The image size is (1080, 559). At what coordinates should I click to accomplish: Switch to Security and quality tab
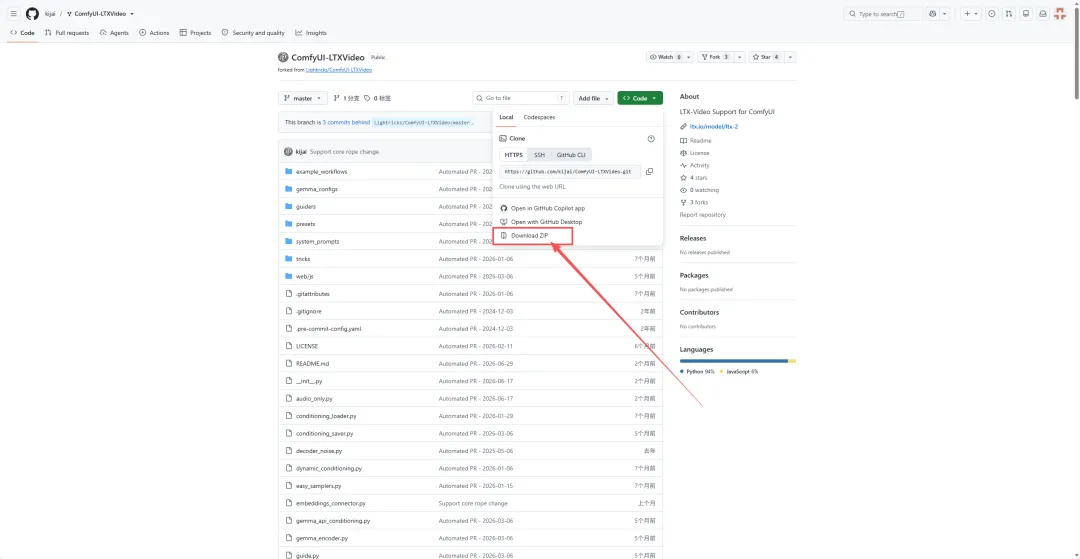click(253, 32)
